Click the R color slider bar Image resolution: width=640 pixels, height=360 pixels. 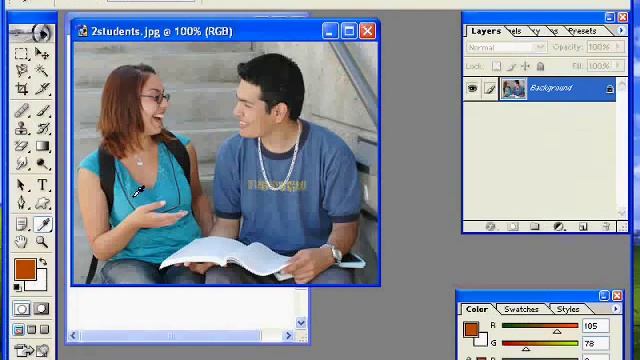tap(540, 325)
